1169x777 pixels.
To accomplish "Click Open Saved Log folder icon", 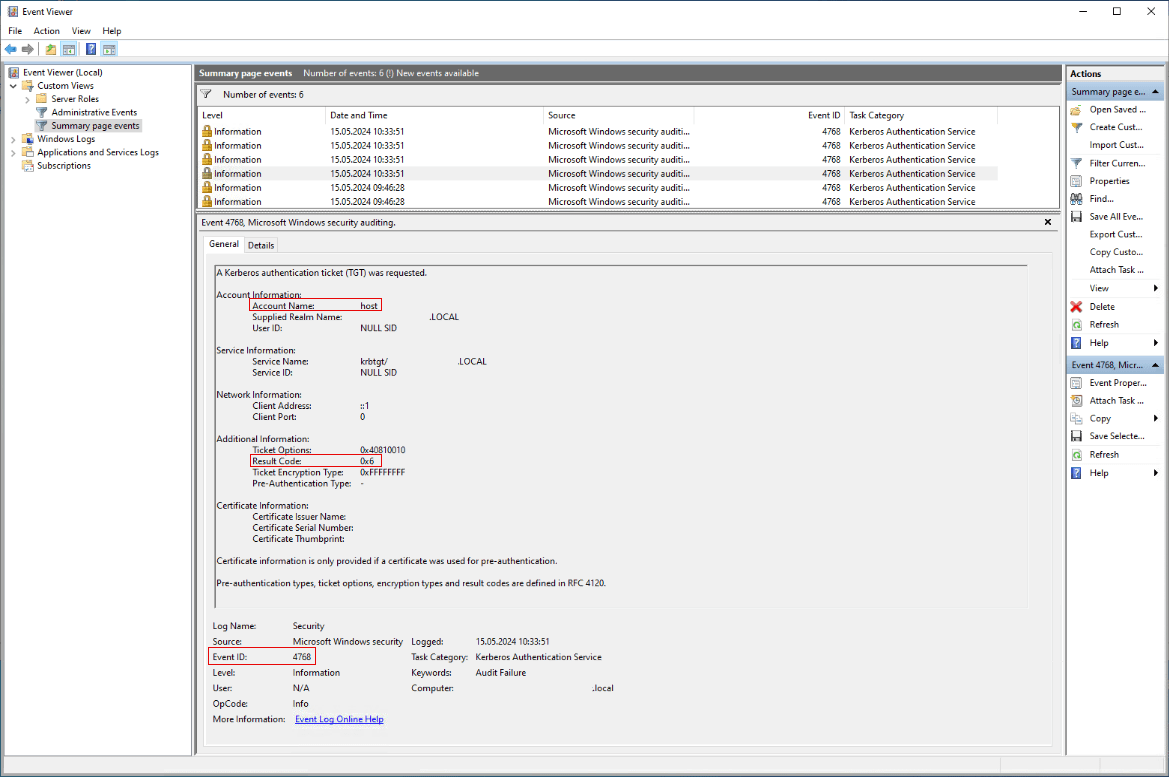I will pos(1076,110).
